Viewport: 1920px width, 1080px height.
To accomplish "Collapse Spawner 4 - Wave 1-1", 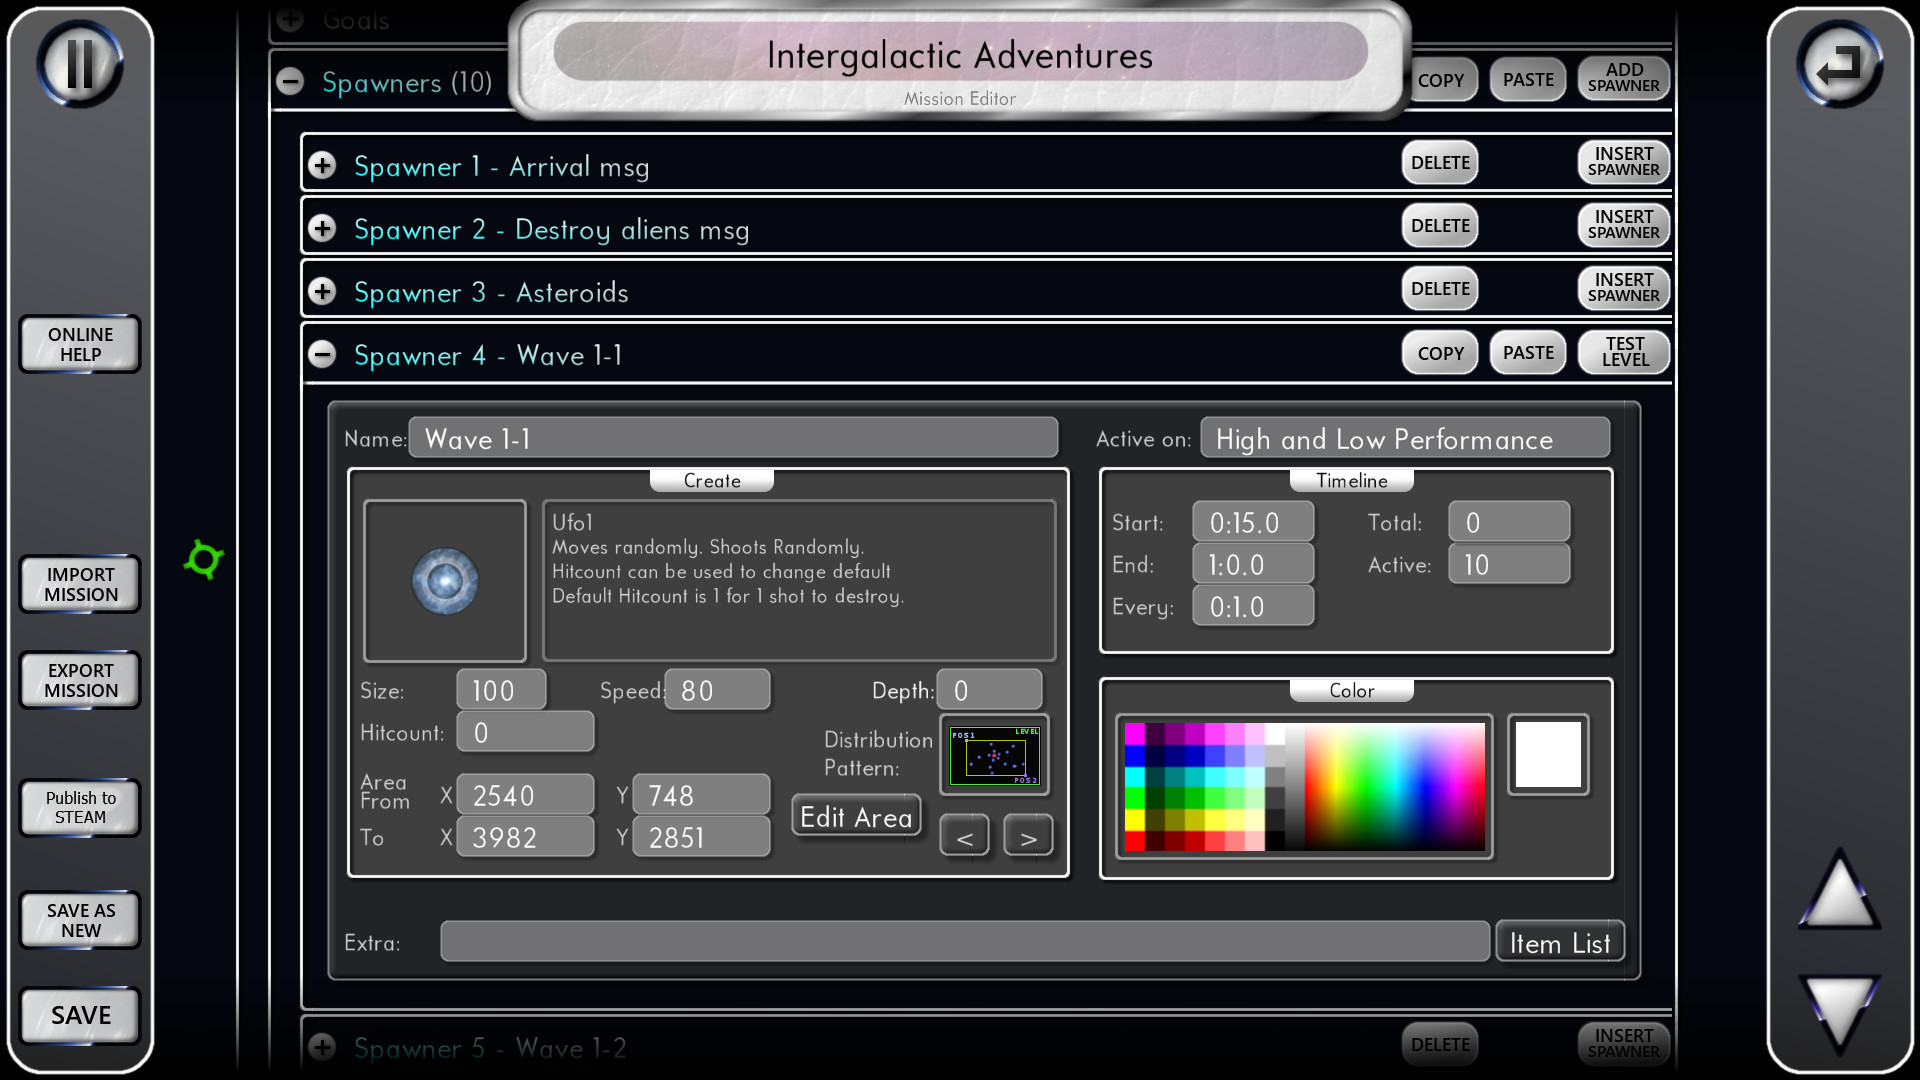I will (322, 355).
